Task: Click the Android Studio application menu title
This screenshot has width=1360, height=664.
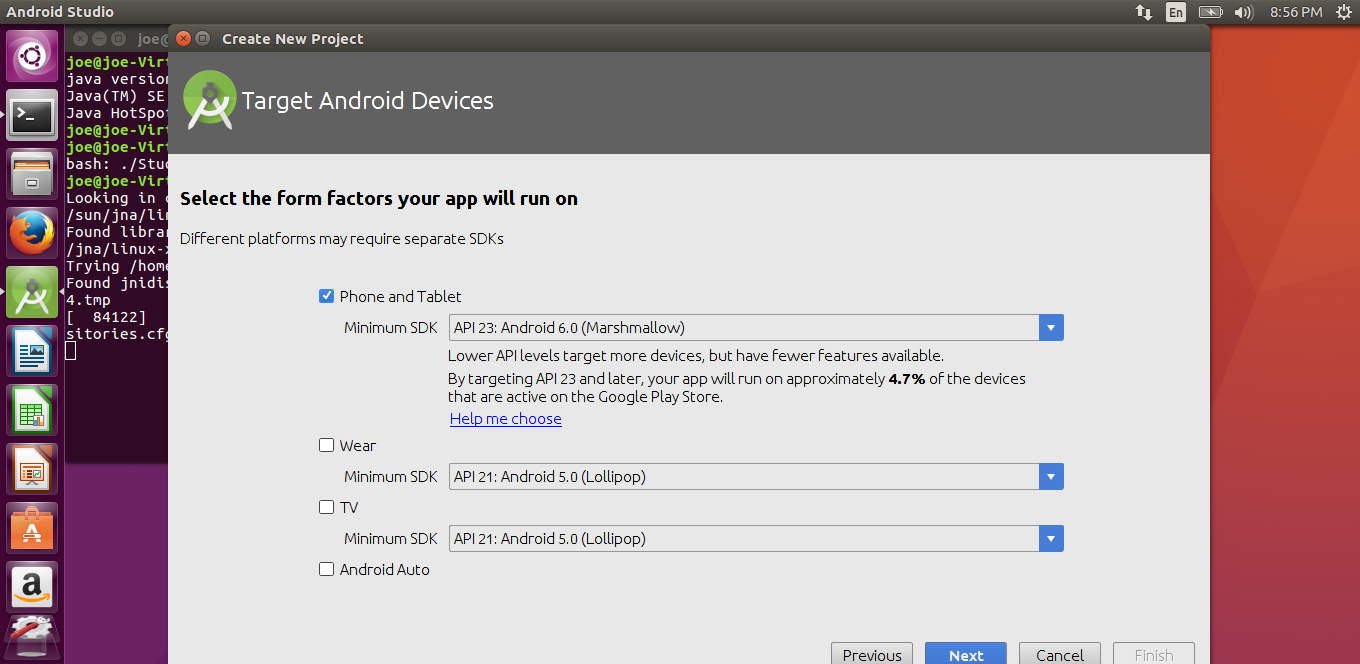Action: pos(60,12)
